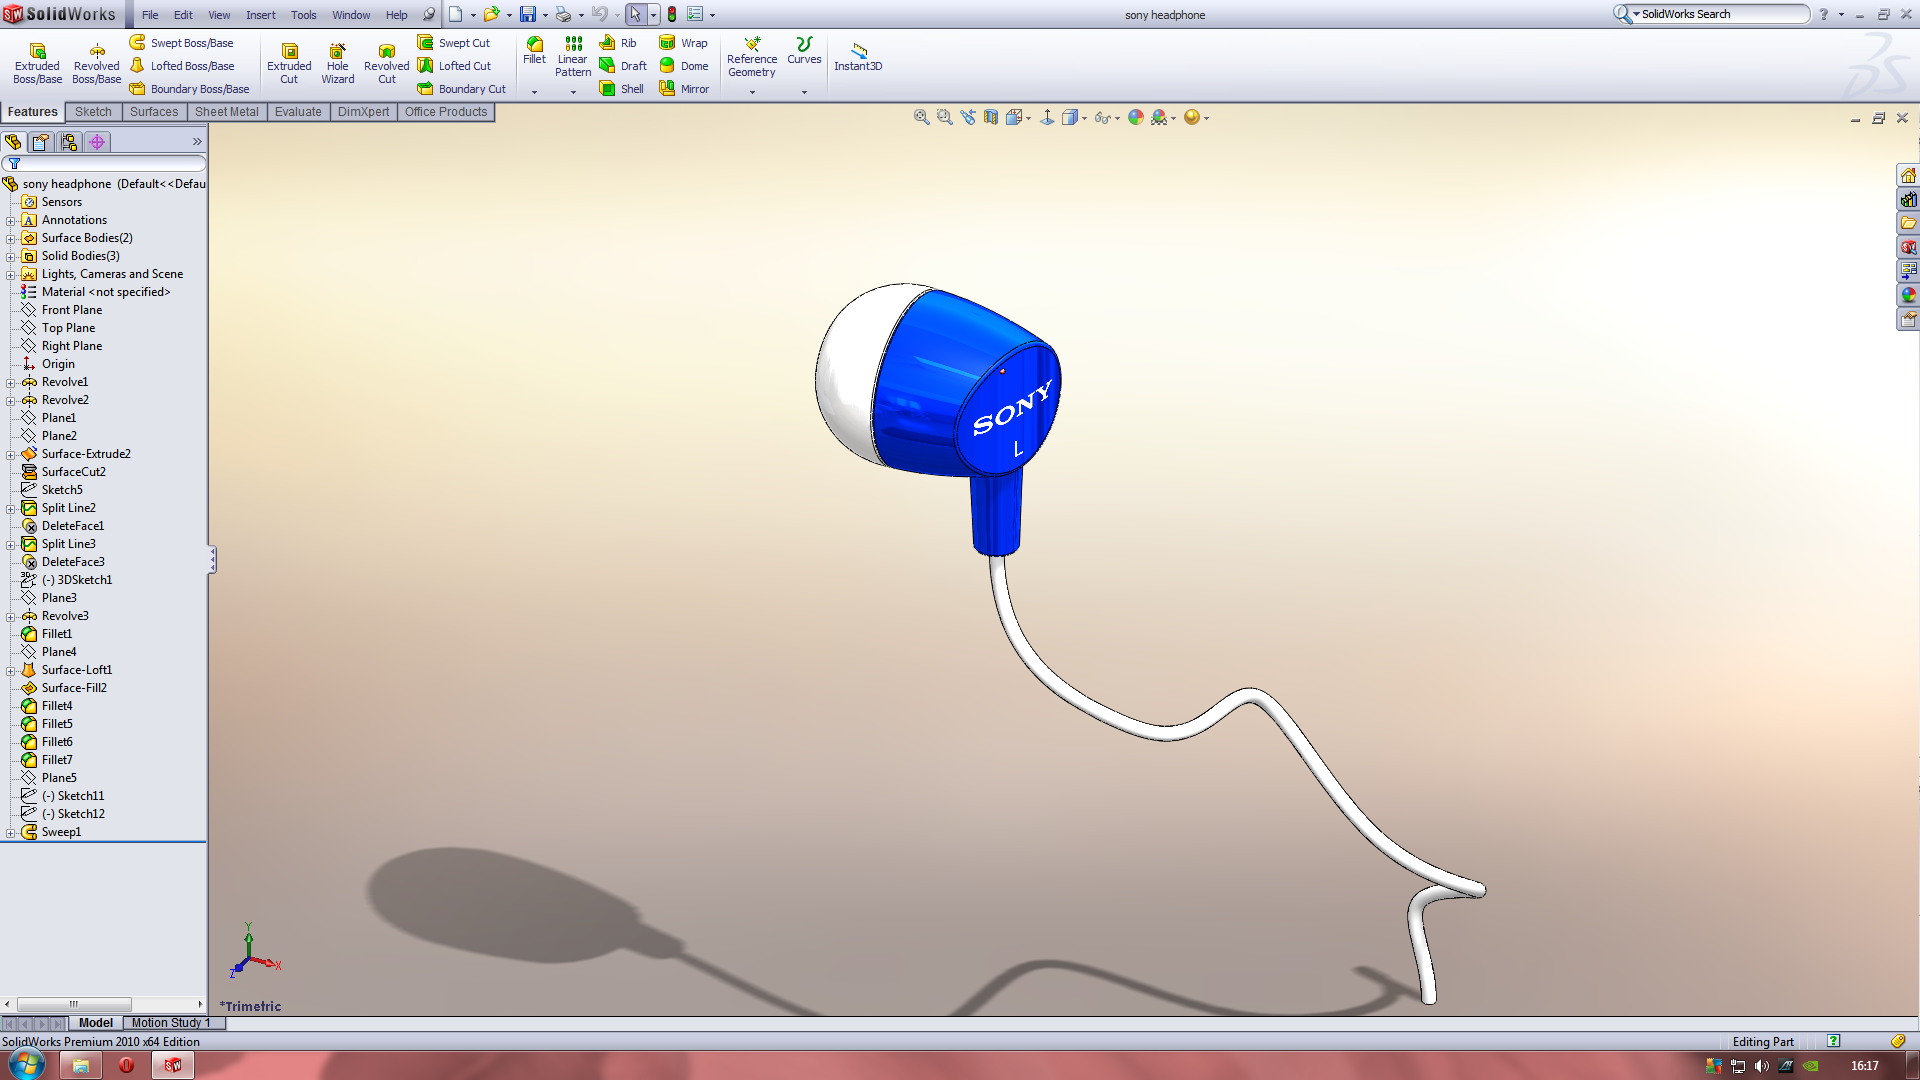Expand Surface Bodies(2) in the tree
This screenshot has height=1080, width=1920.
(11, 239)
